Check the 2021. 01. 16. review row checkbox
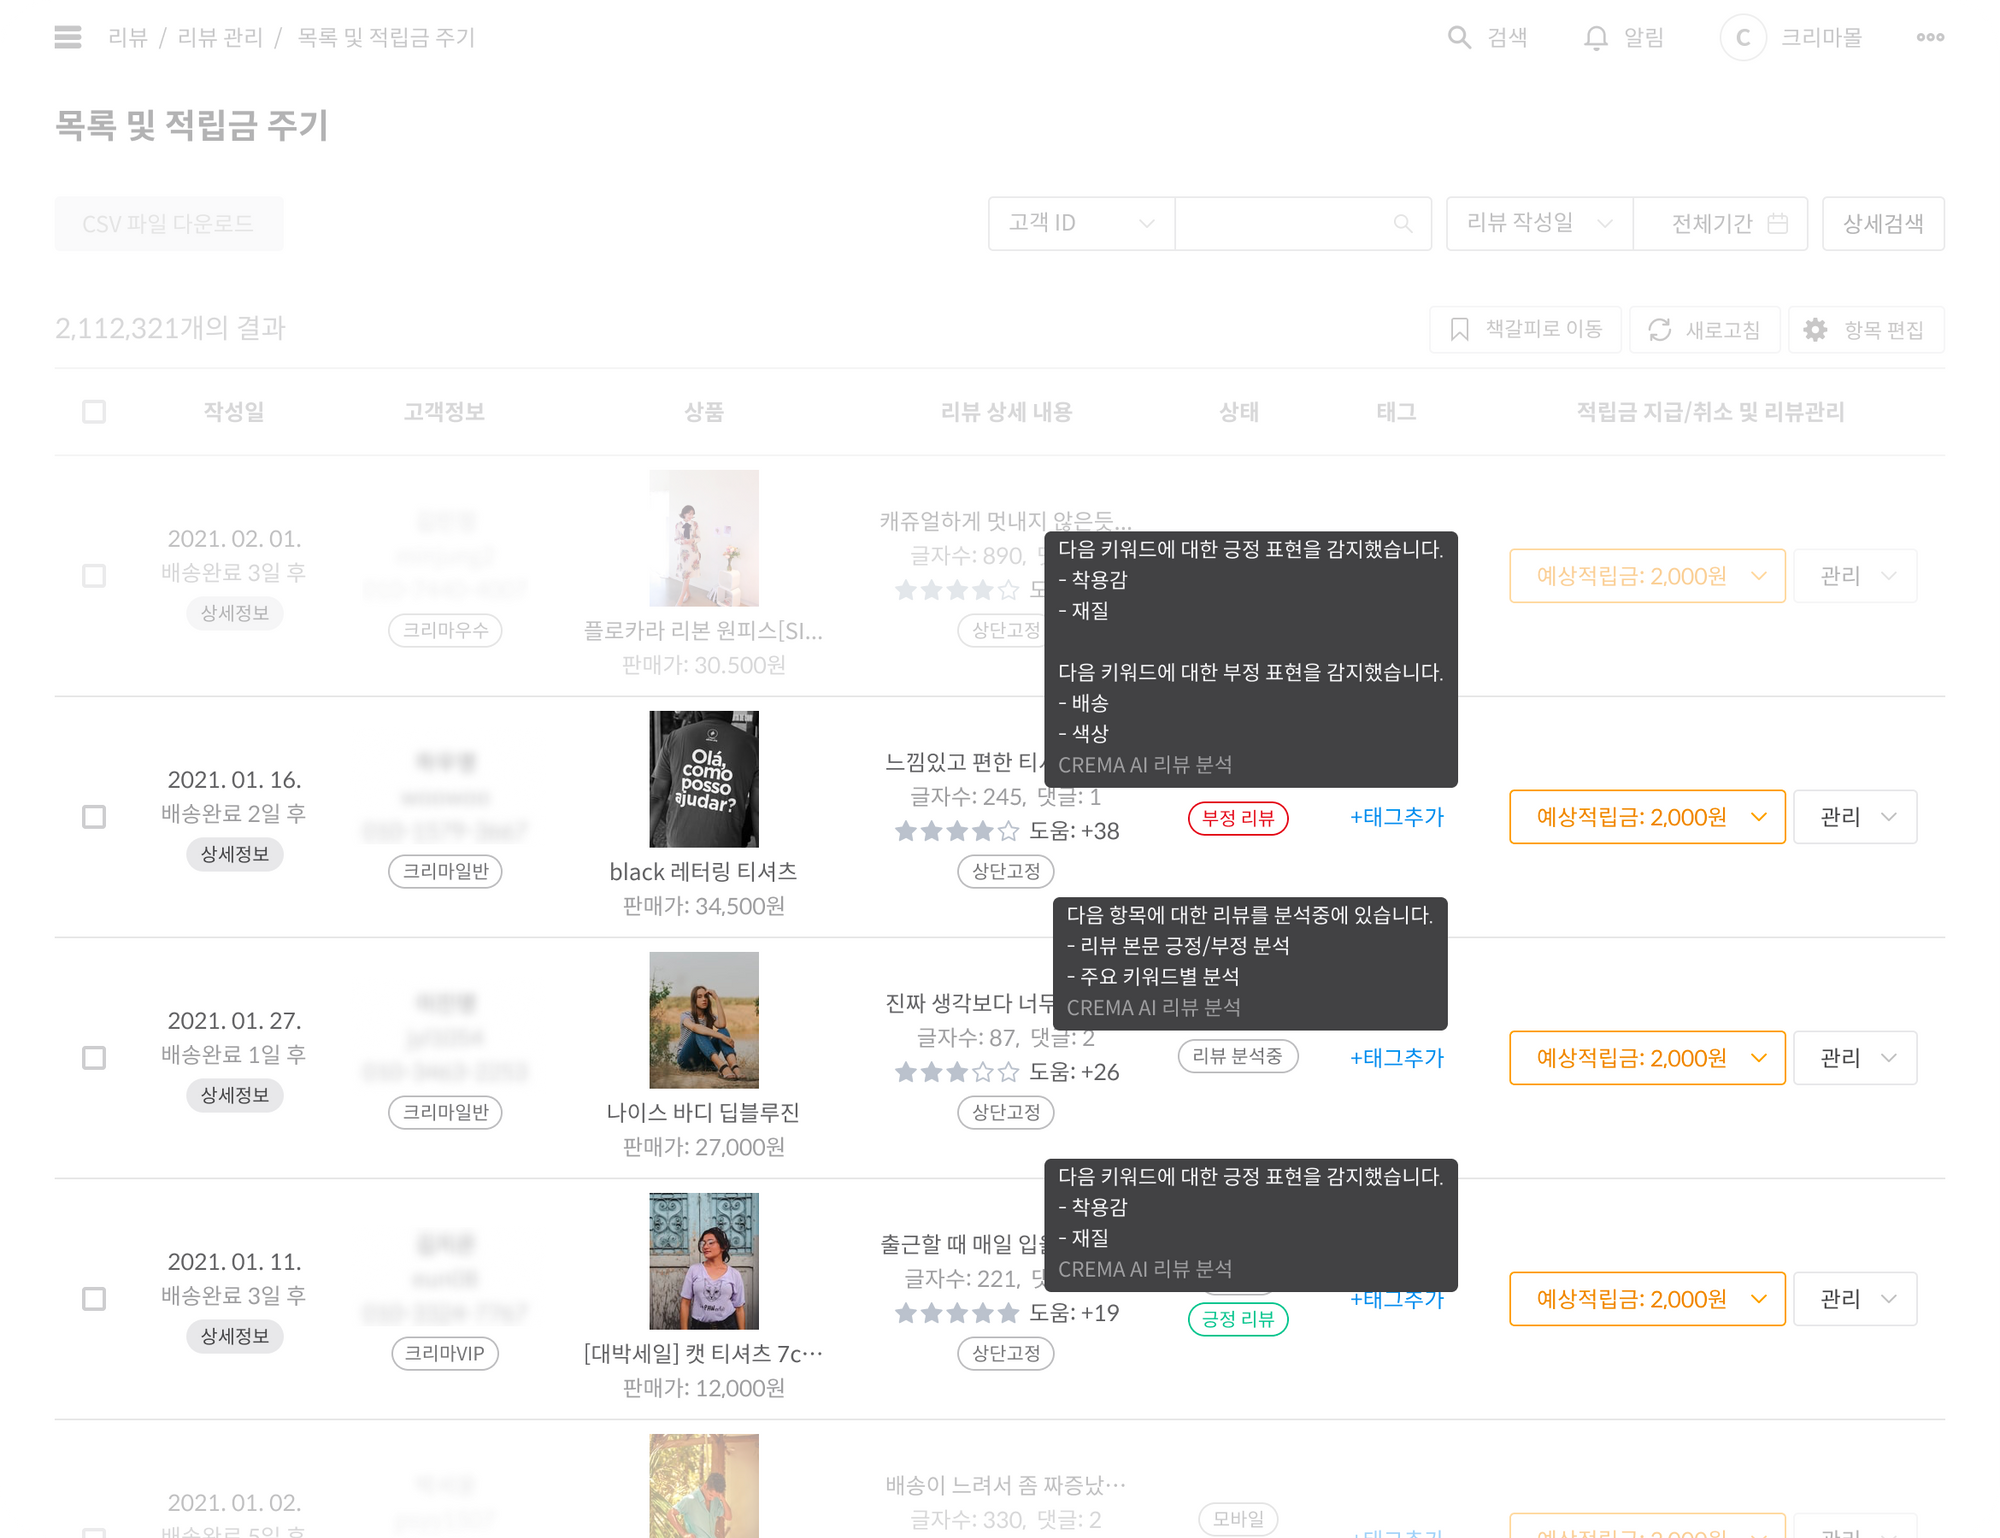This screenshot has width=2000, height=1538. (94, 817)
